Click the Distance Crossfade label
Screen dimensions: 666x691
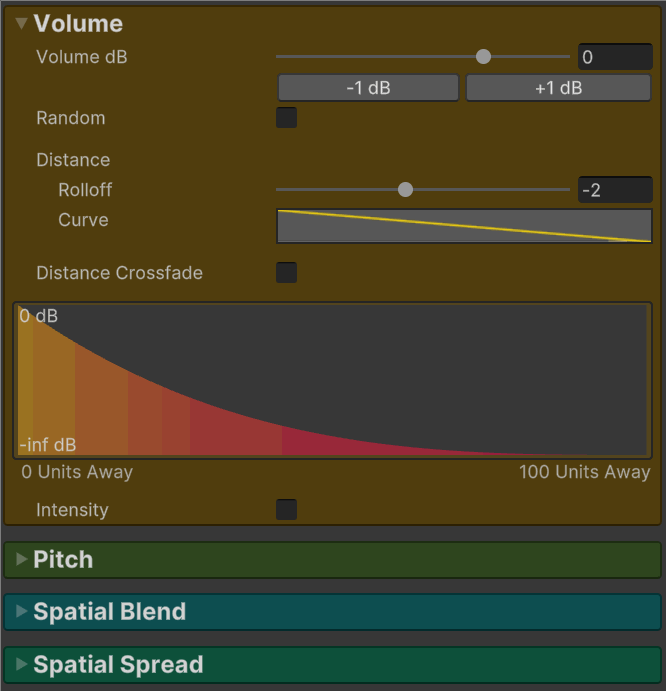tap(119, 273)
